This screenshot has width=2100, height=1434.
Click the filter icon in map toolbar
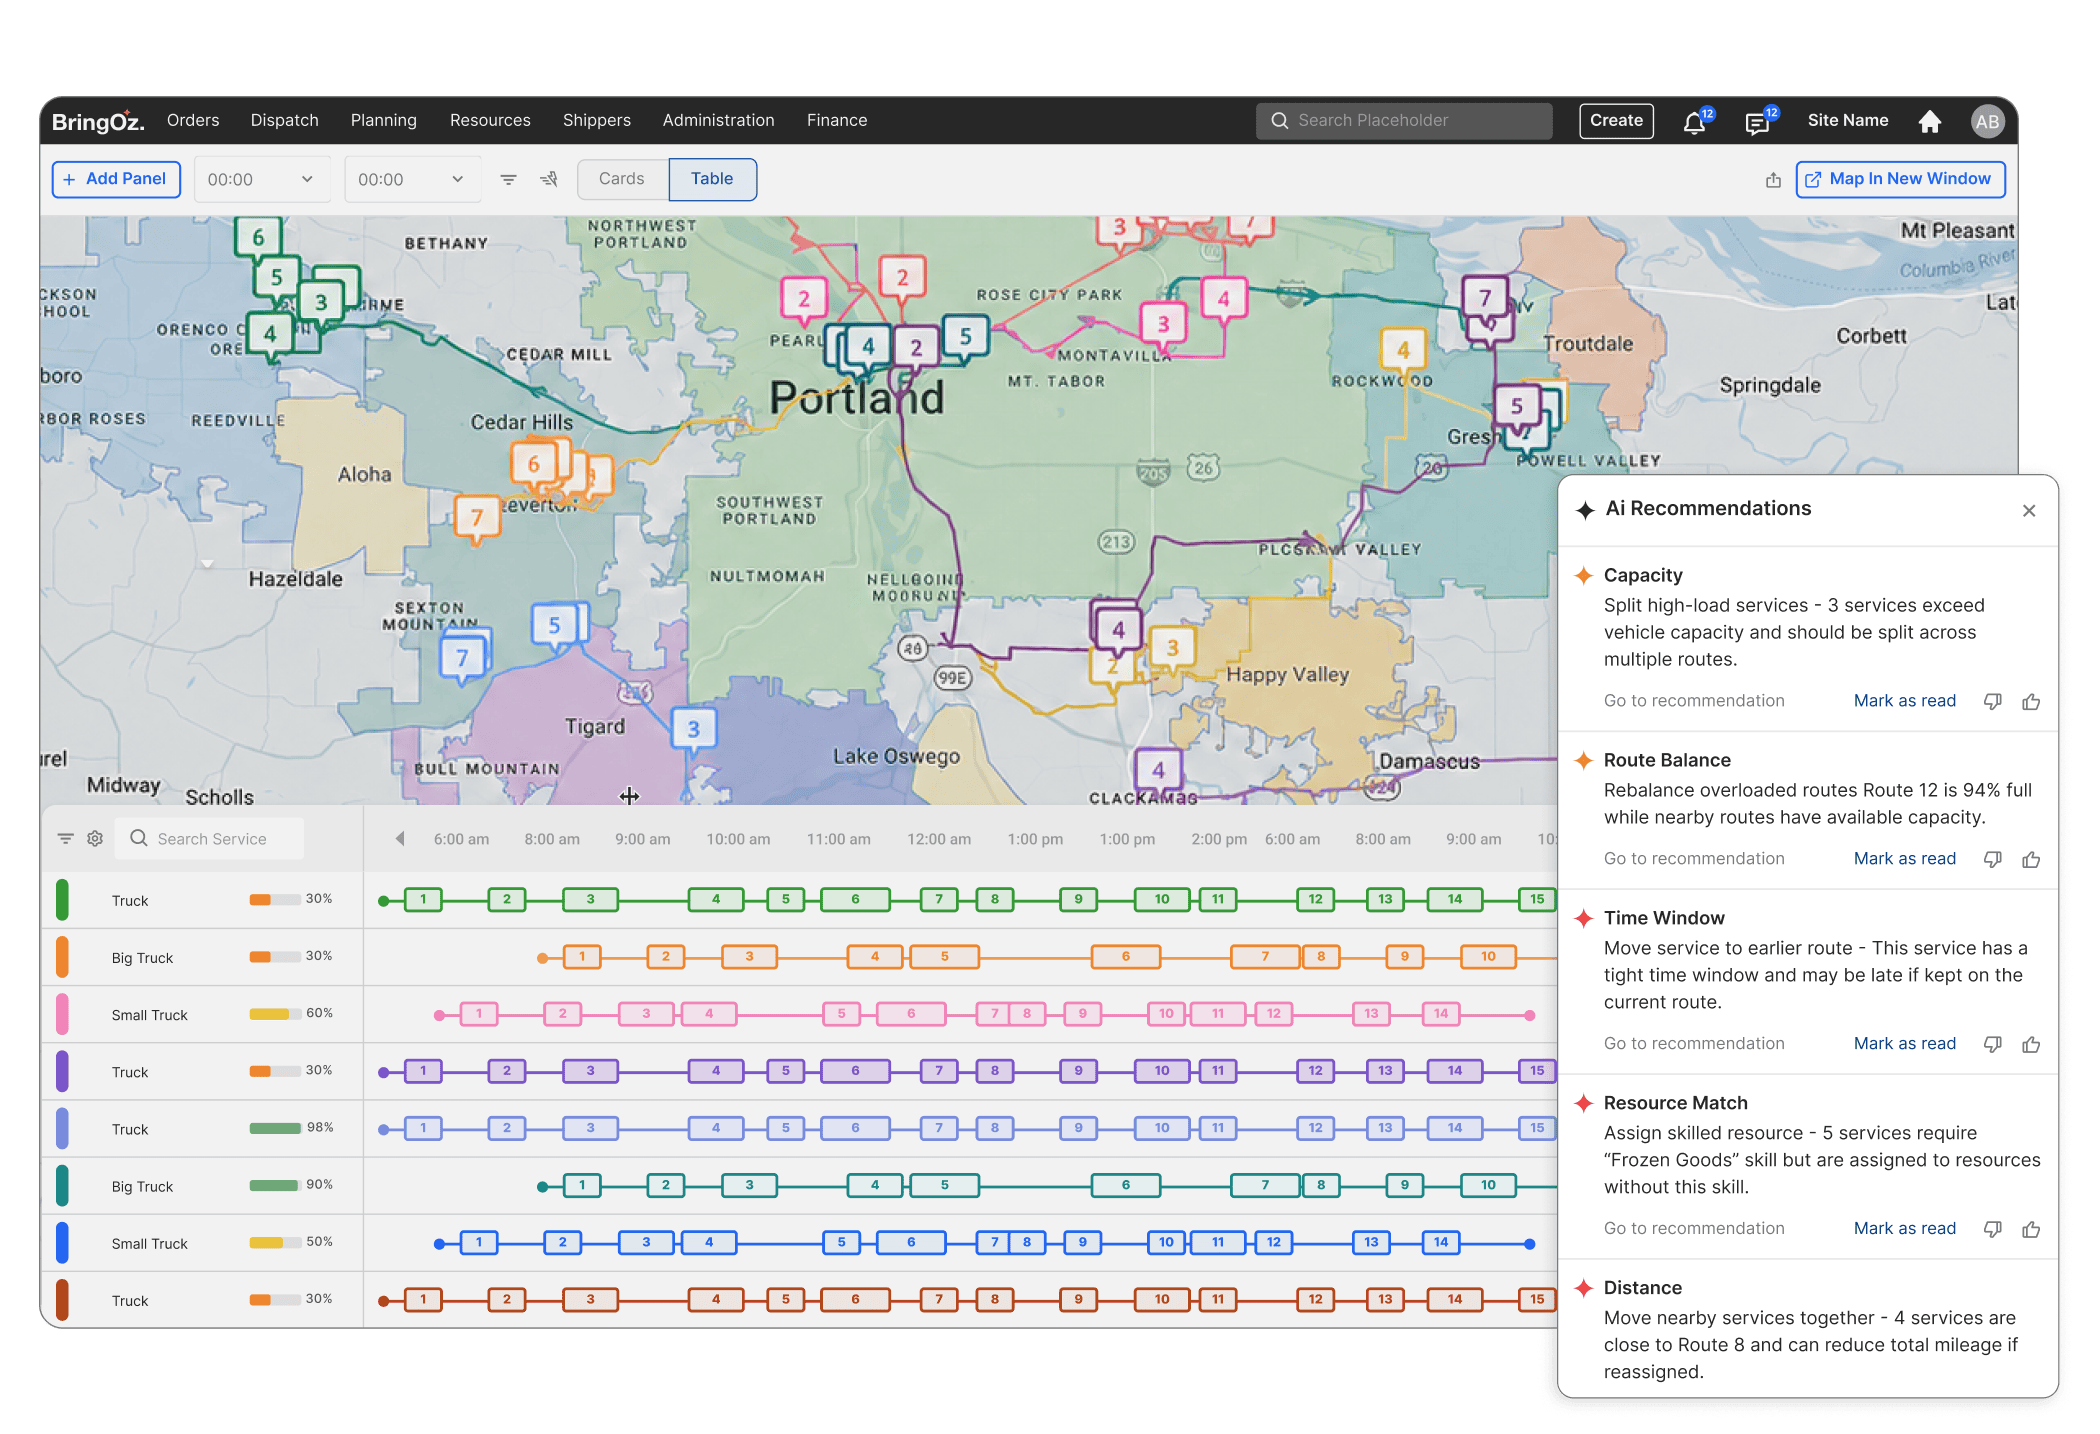508,179
